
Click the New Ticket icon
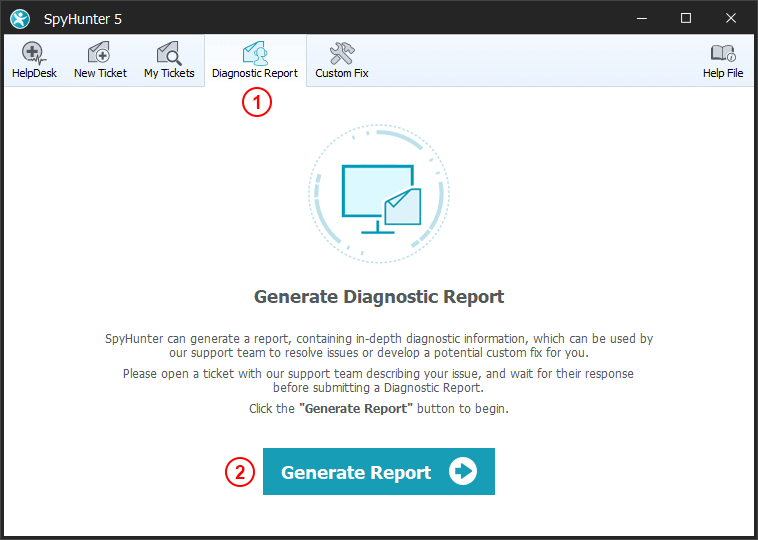click(100, 53)
